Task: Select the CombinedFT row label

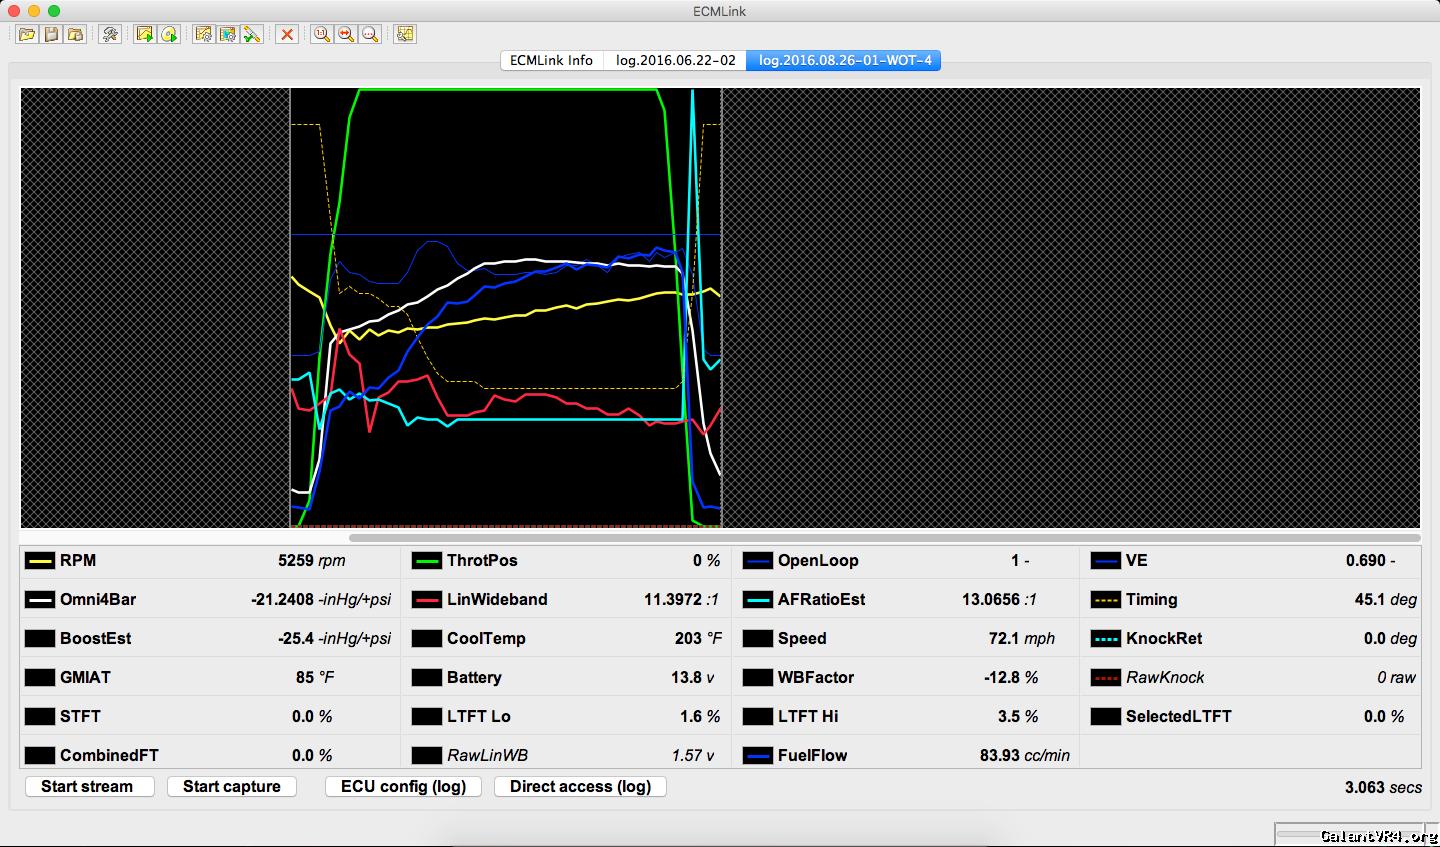Action: click(x=109, y=756)
